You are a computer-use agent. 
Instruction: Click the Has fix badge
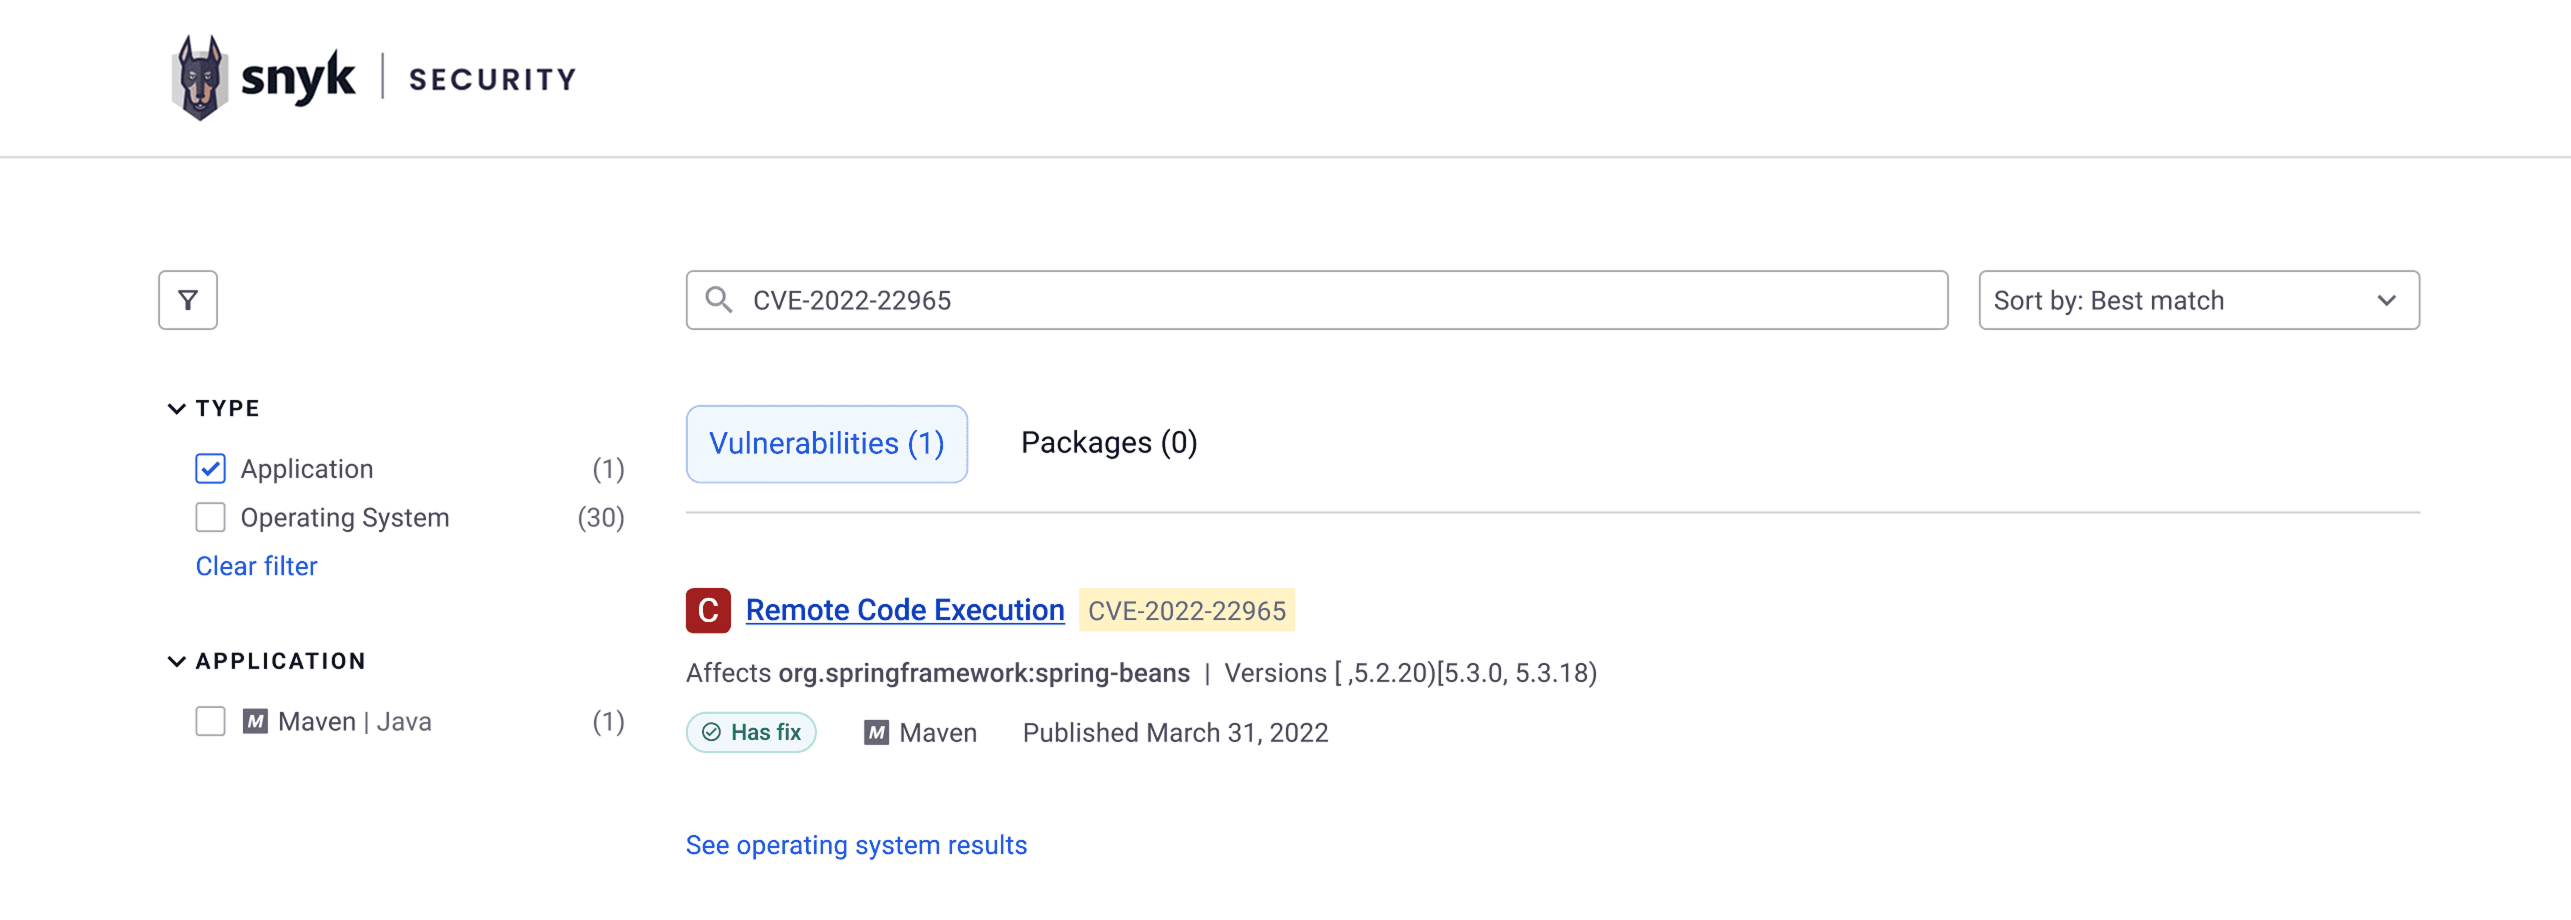coord(751,733)
